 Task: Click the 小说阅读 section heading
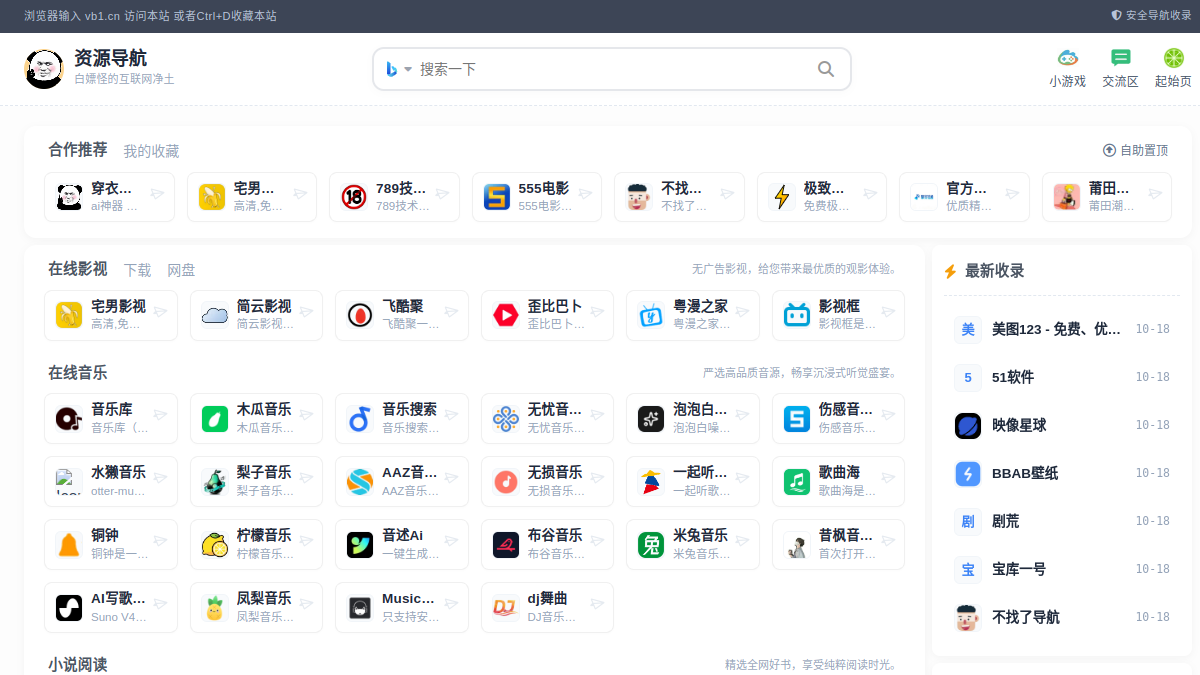point(78,665)
